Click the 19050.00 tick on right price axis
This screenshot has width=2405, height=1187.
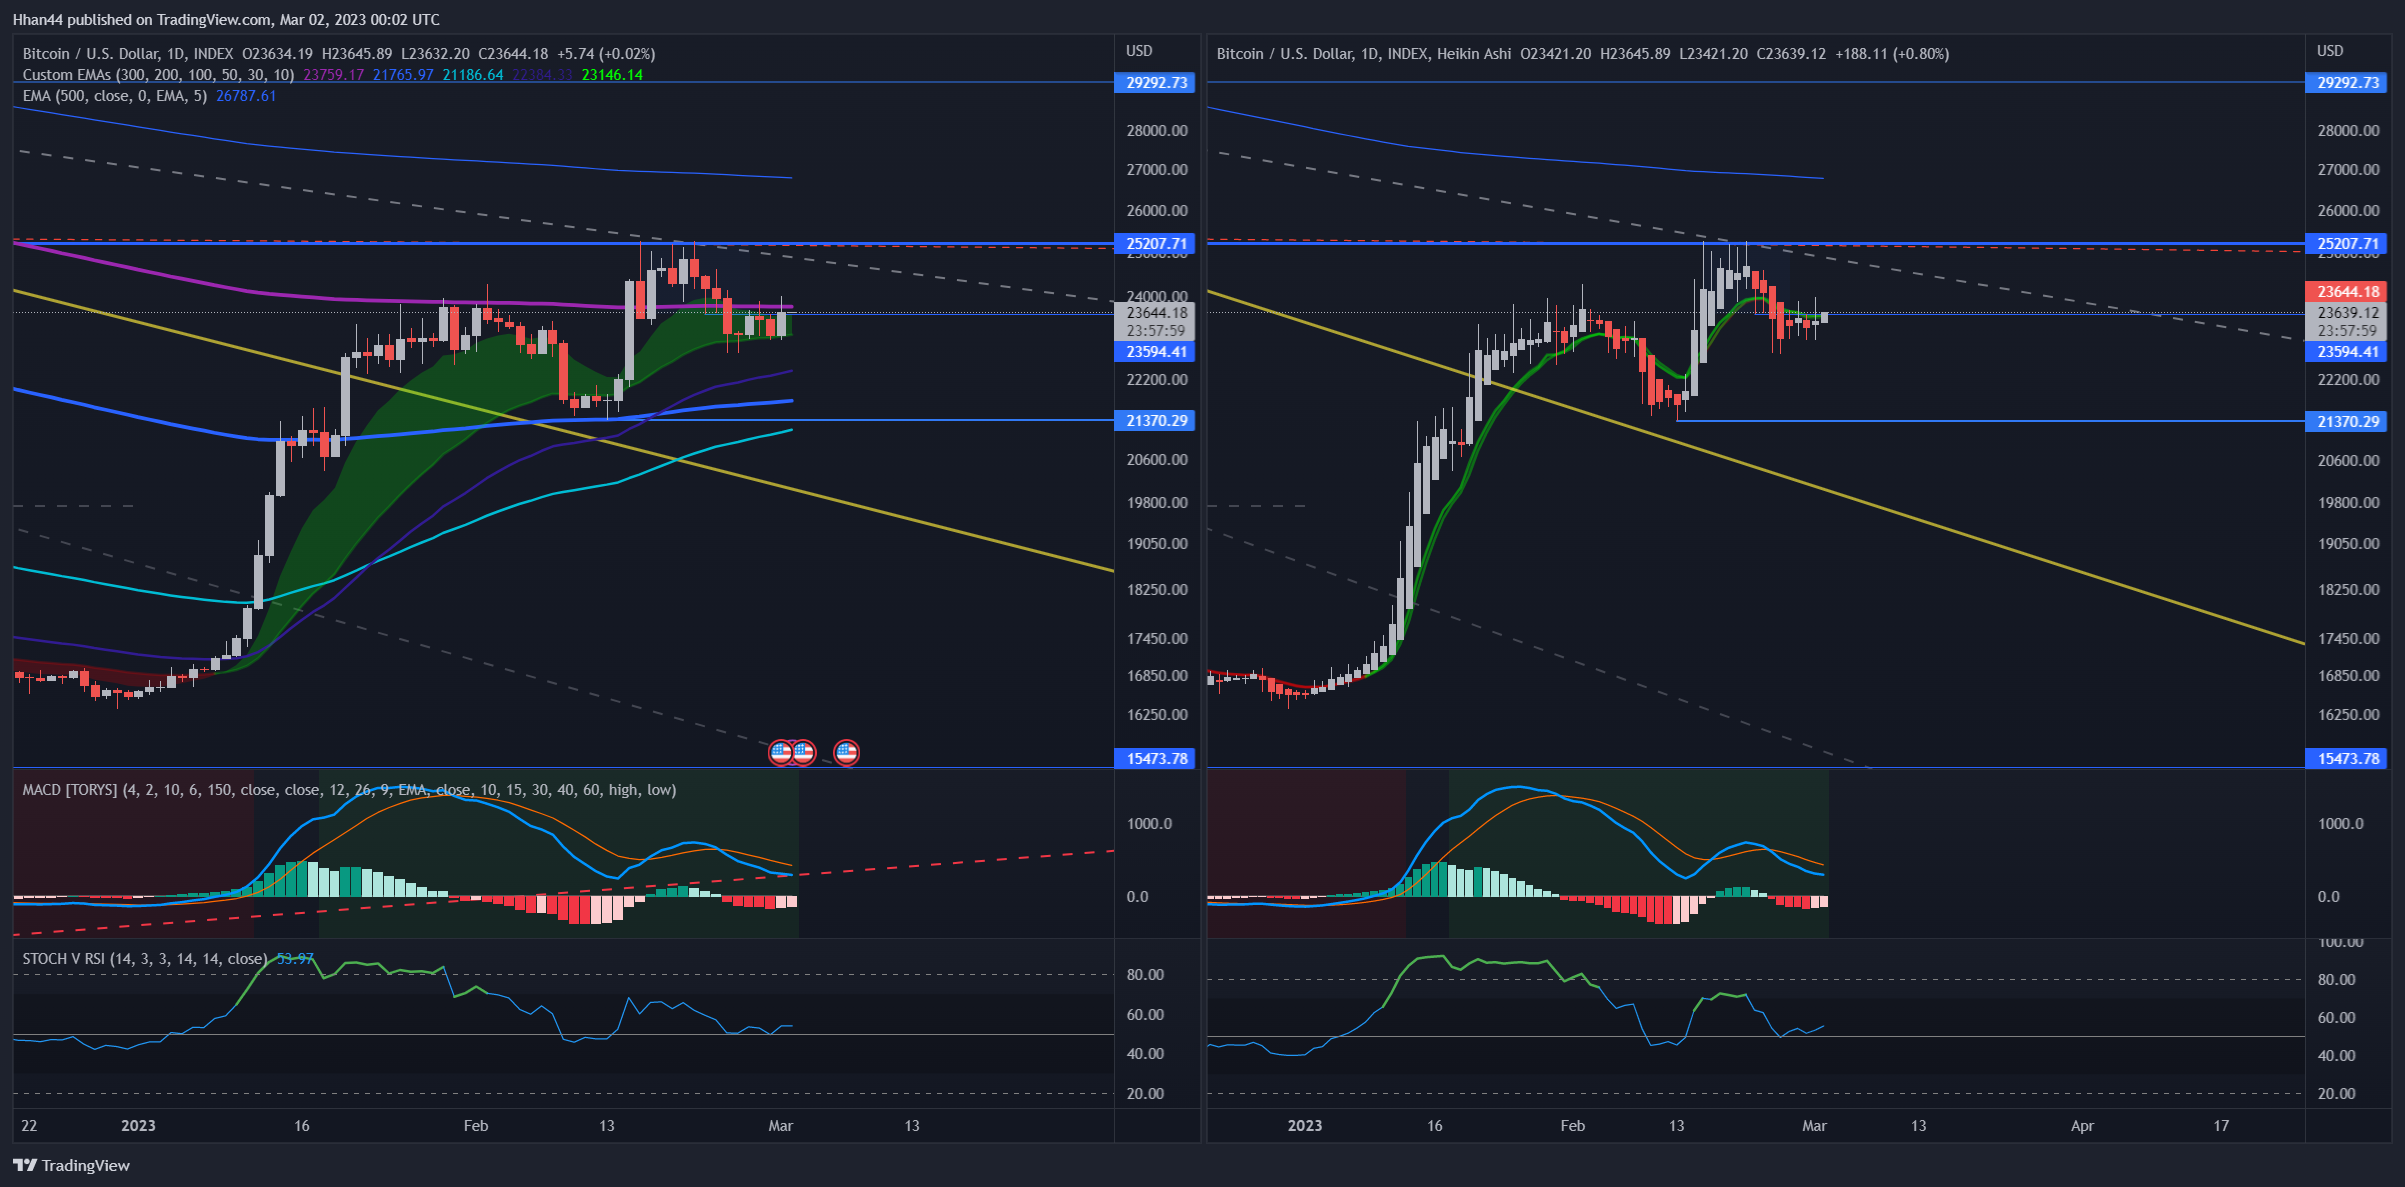pyautogui.click(x=2348, y=544)
